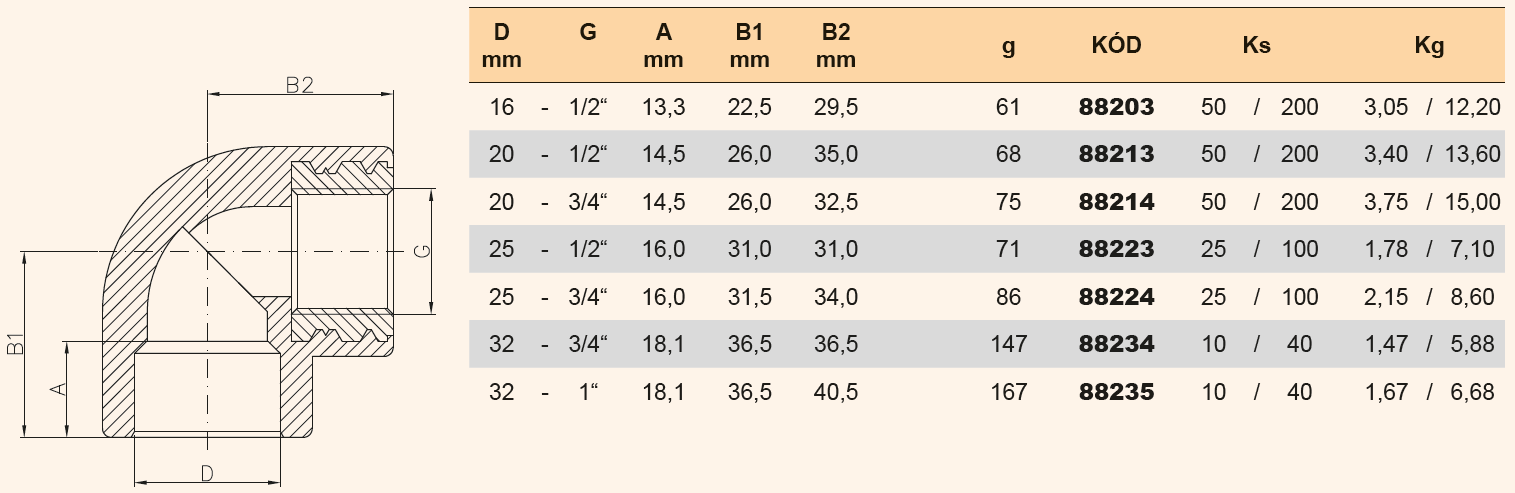Click the B2 dimension label in drawing

(300, 85)
